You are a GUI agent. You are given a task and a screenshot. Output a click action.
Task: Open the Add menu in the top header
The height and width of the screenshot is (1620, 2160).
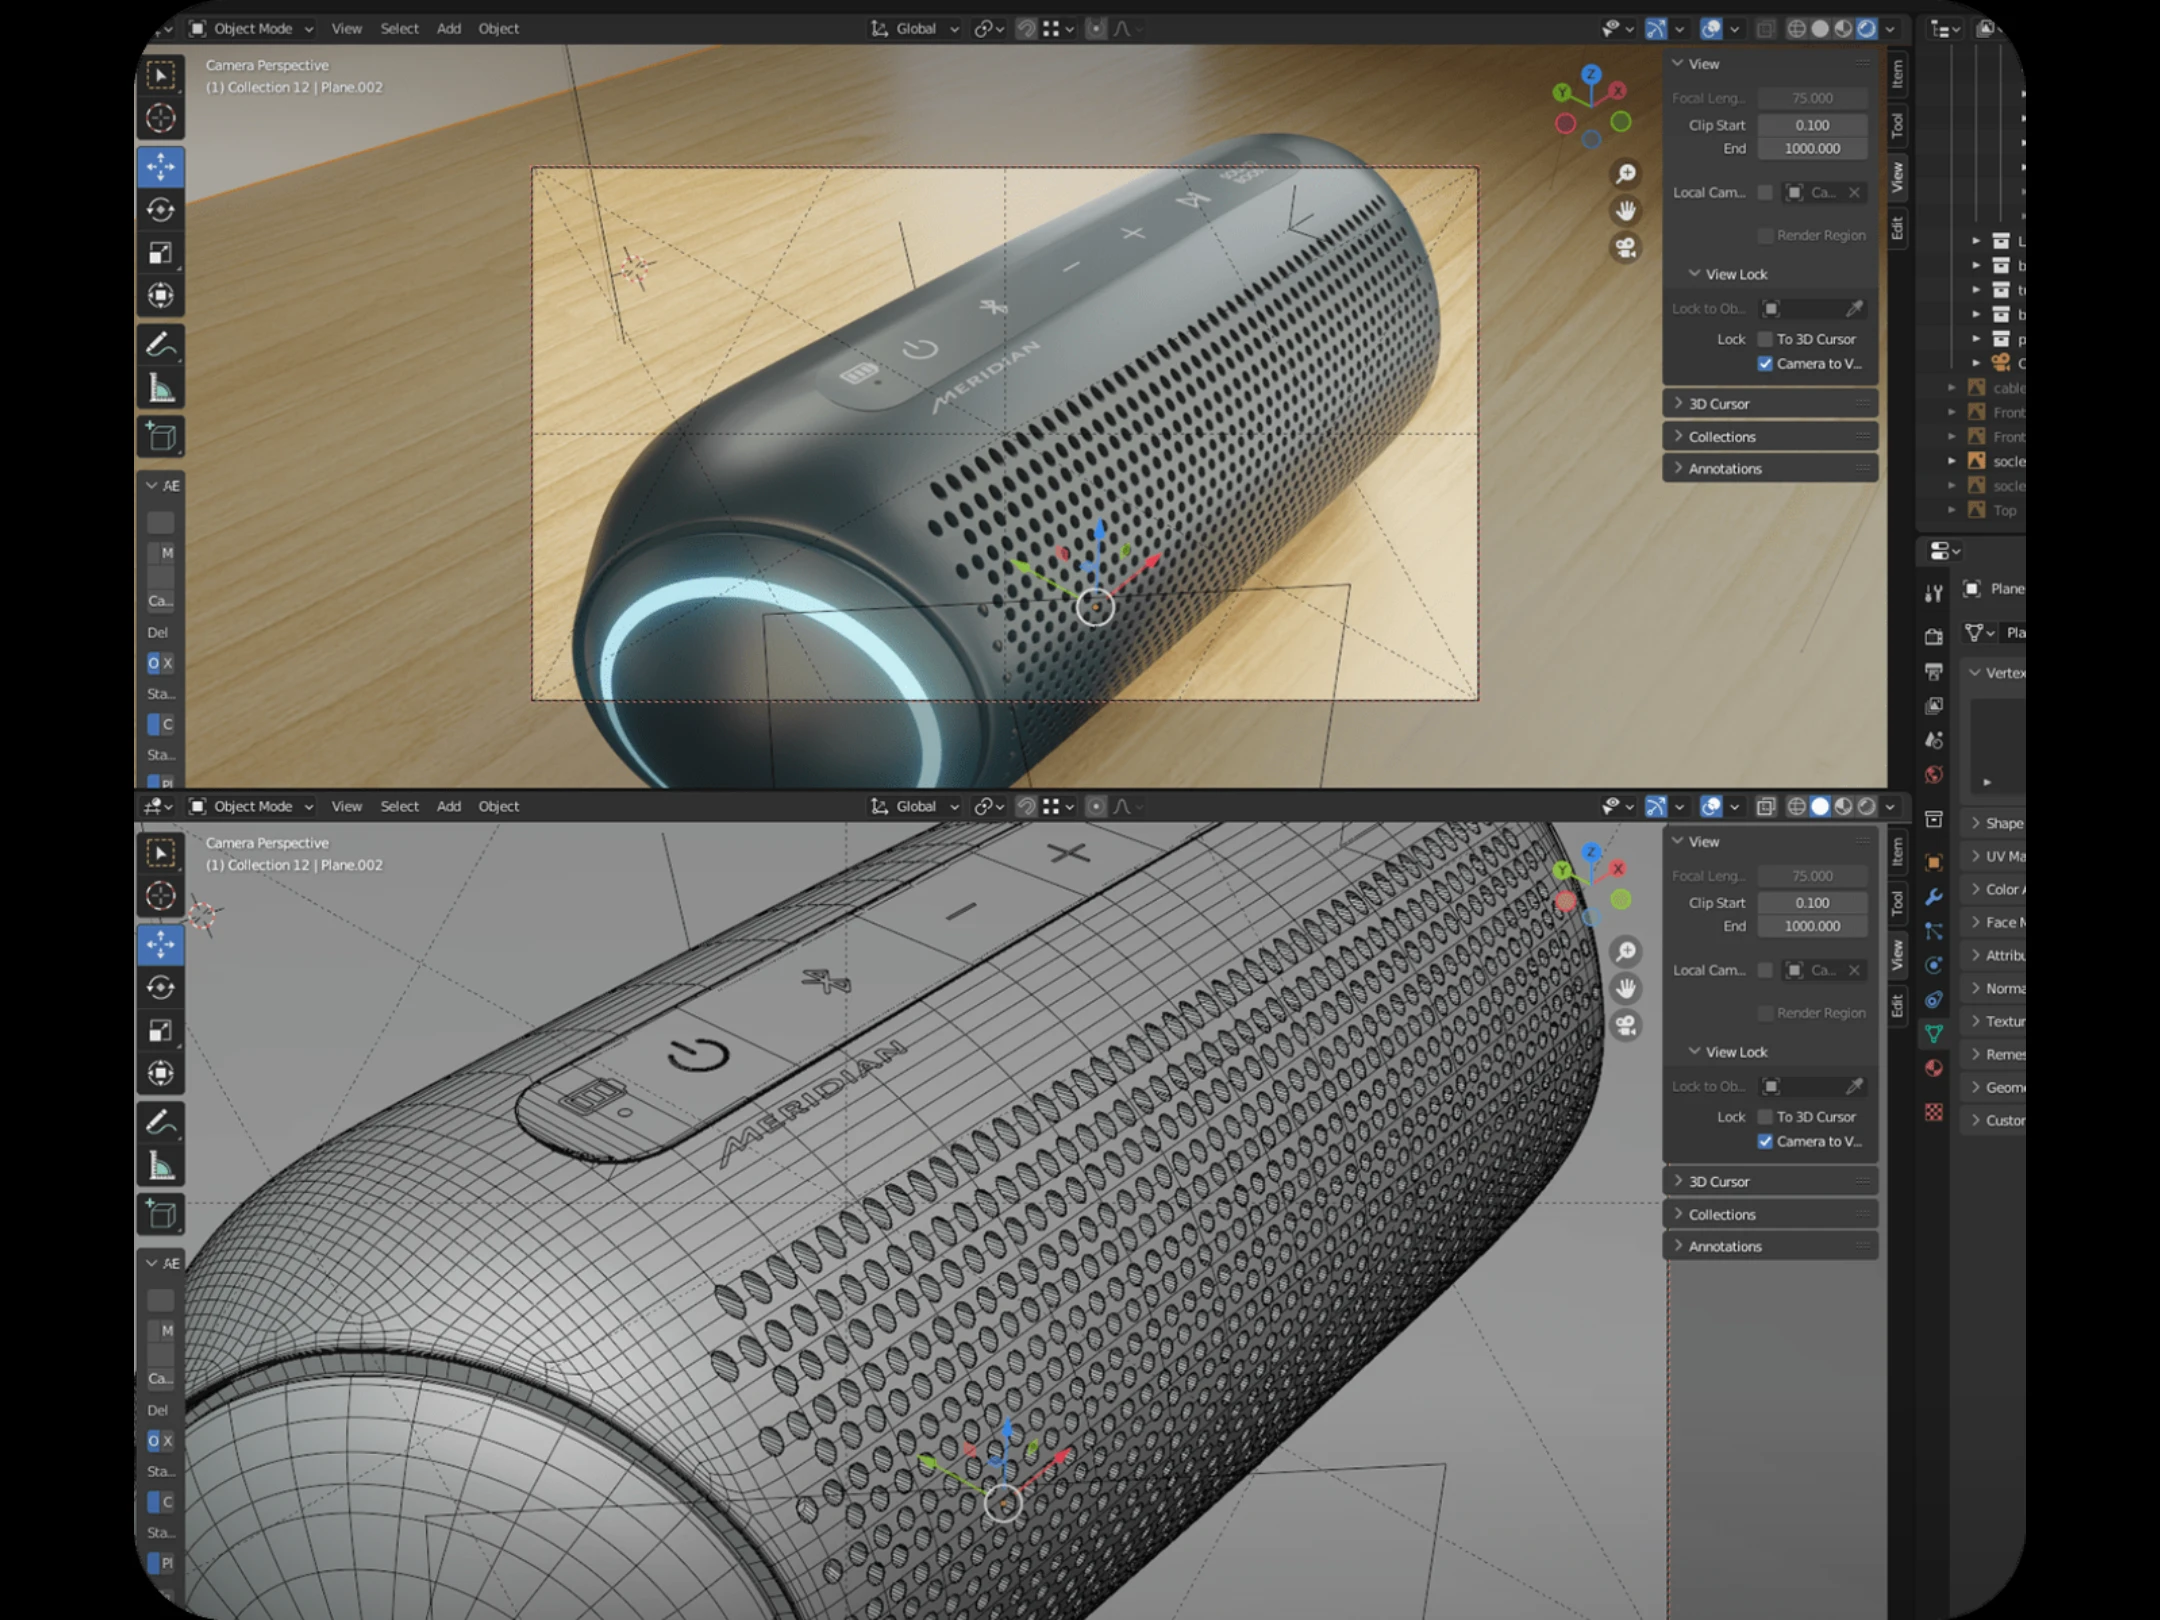pyautogui.click(x=448, y=29)
